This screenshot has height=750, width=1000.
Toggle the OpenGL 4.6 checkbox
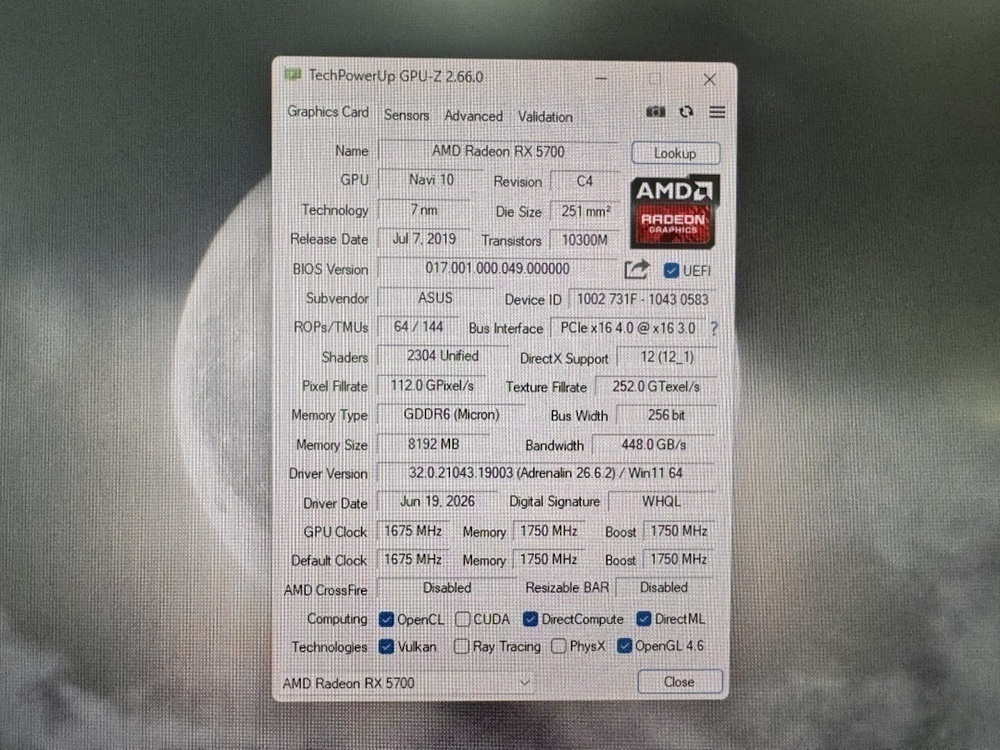click(624, 646)
